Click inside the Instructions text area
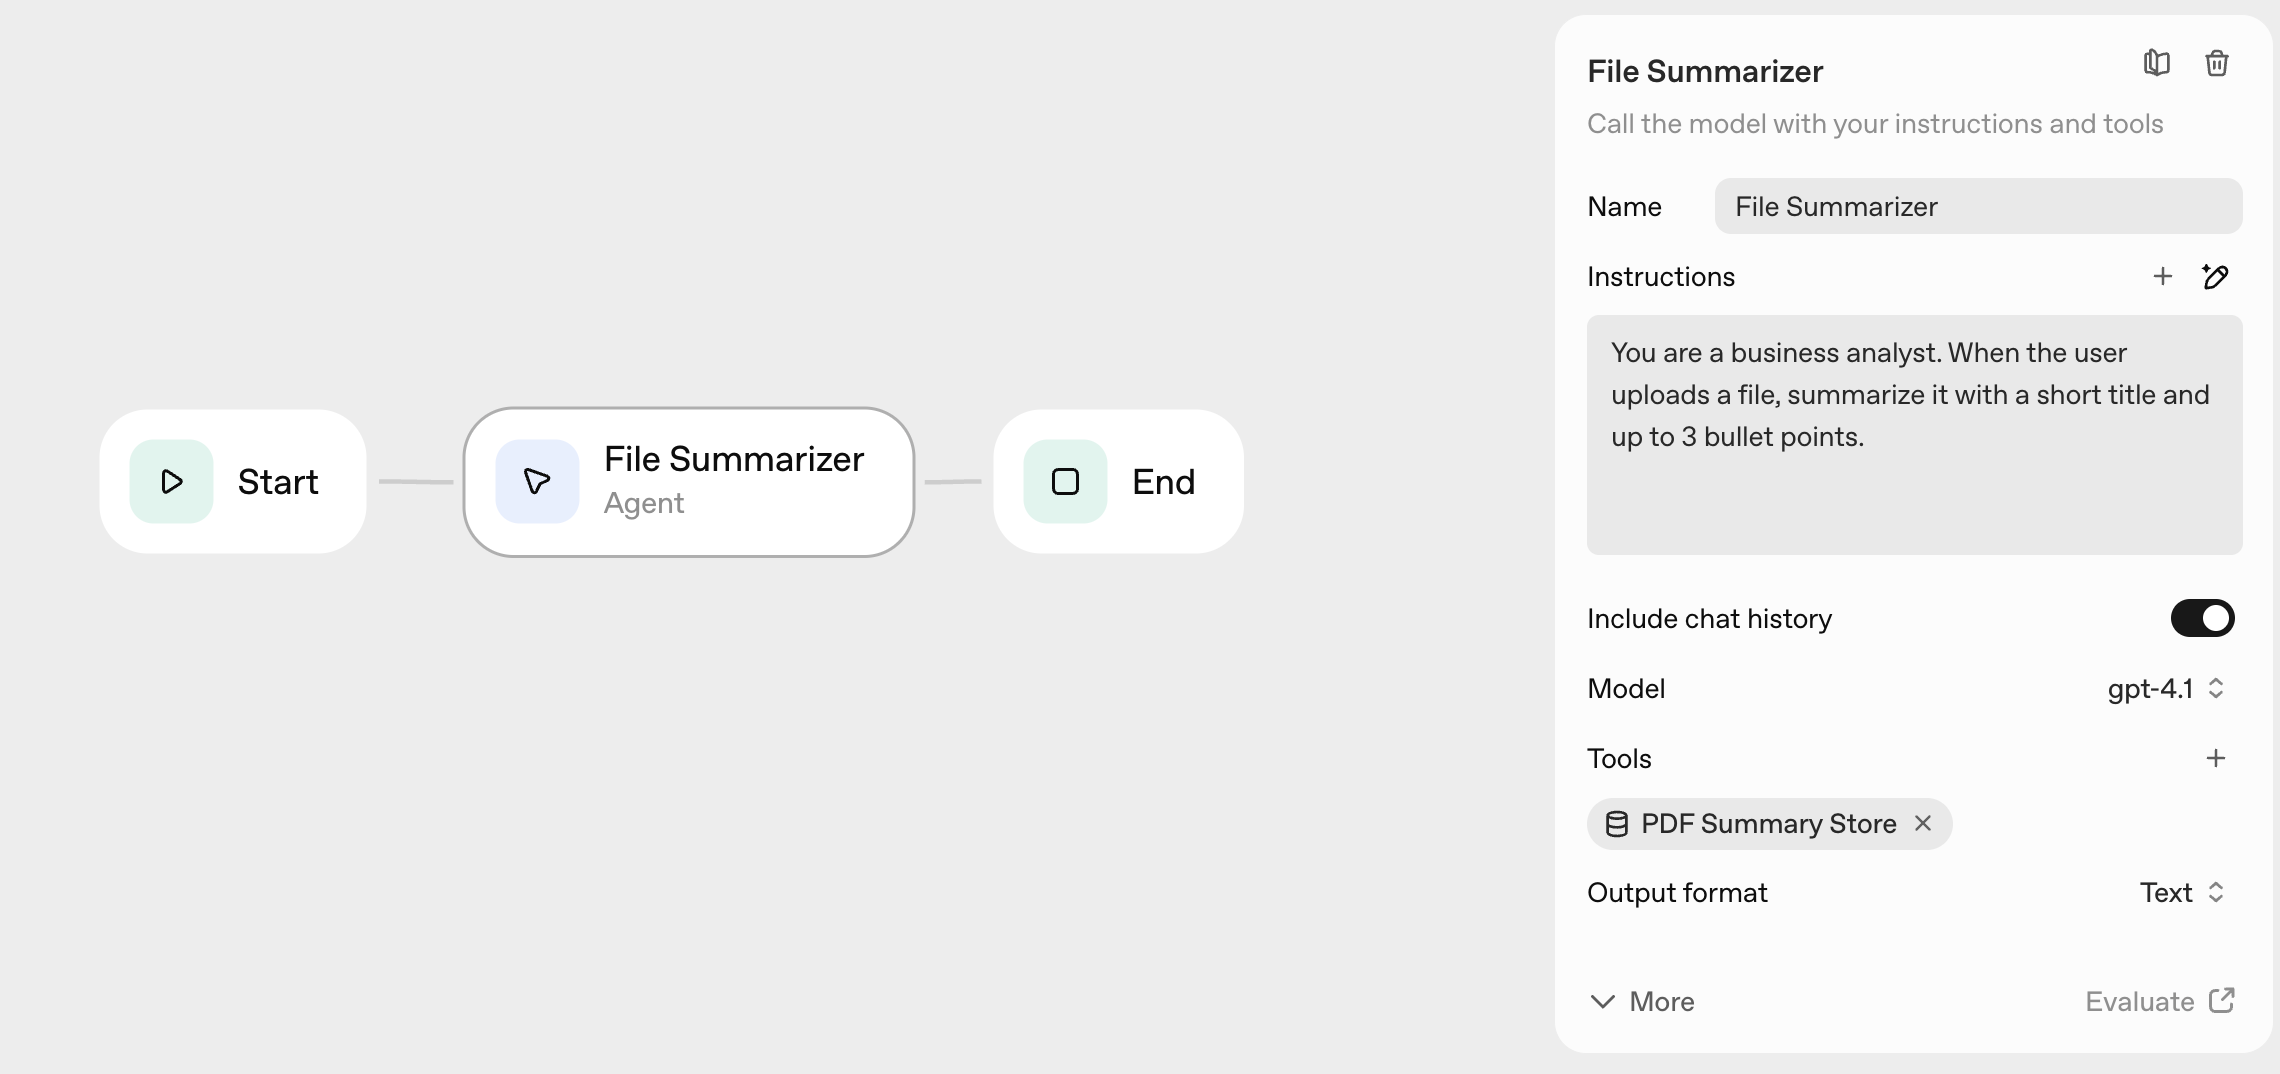2280x1074 pixels. coord(1912,435)
